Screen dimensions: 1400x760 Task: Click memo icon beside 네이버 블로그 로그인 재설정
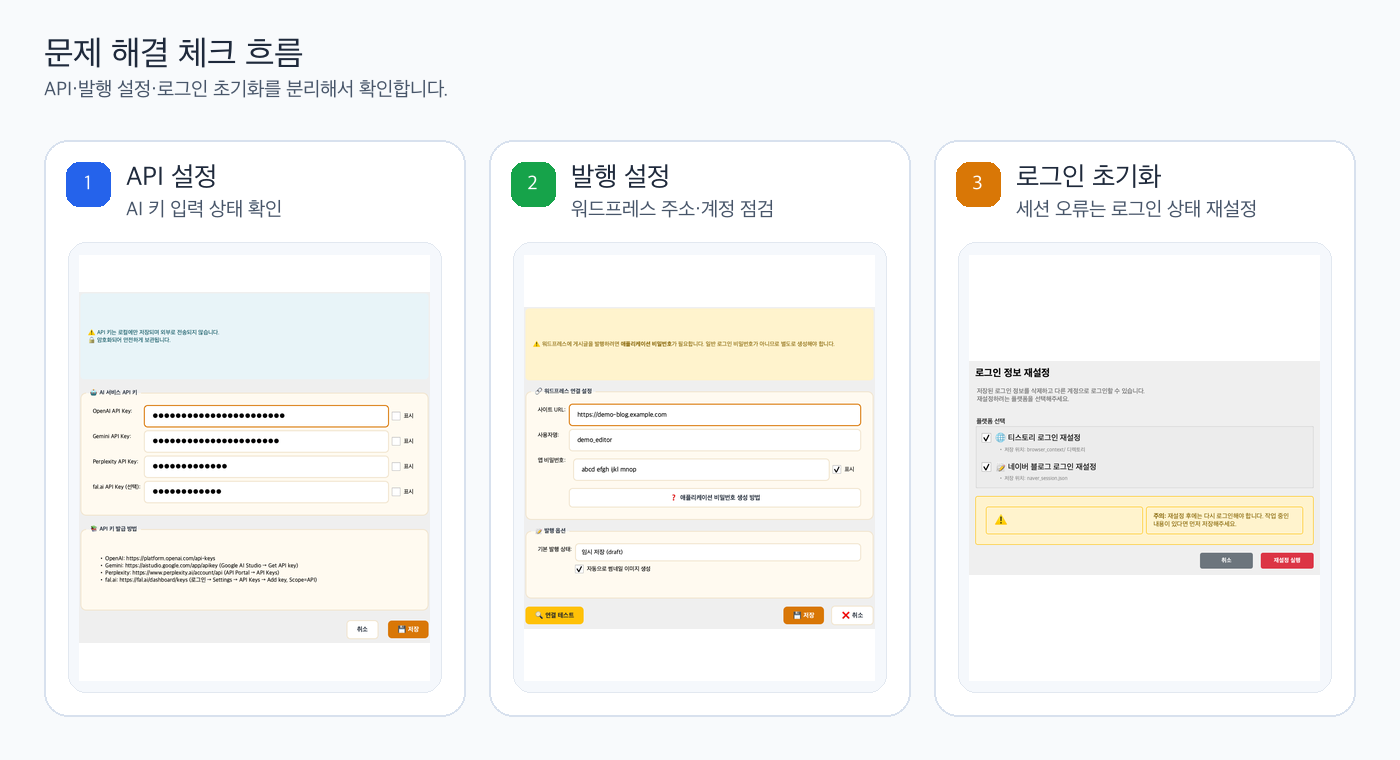[x=999, y=467]
